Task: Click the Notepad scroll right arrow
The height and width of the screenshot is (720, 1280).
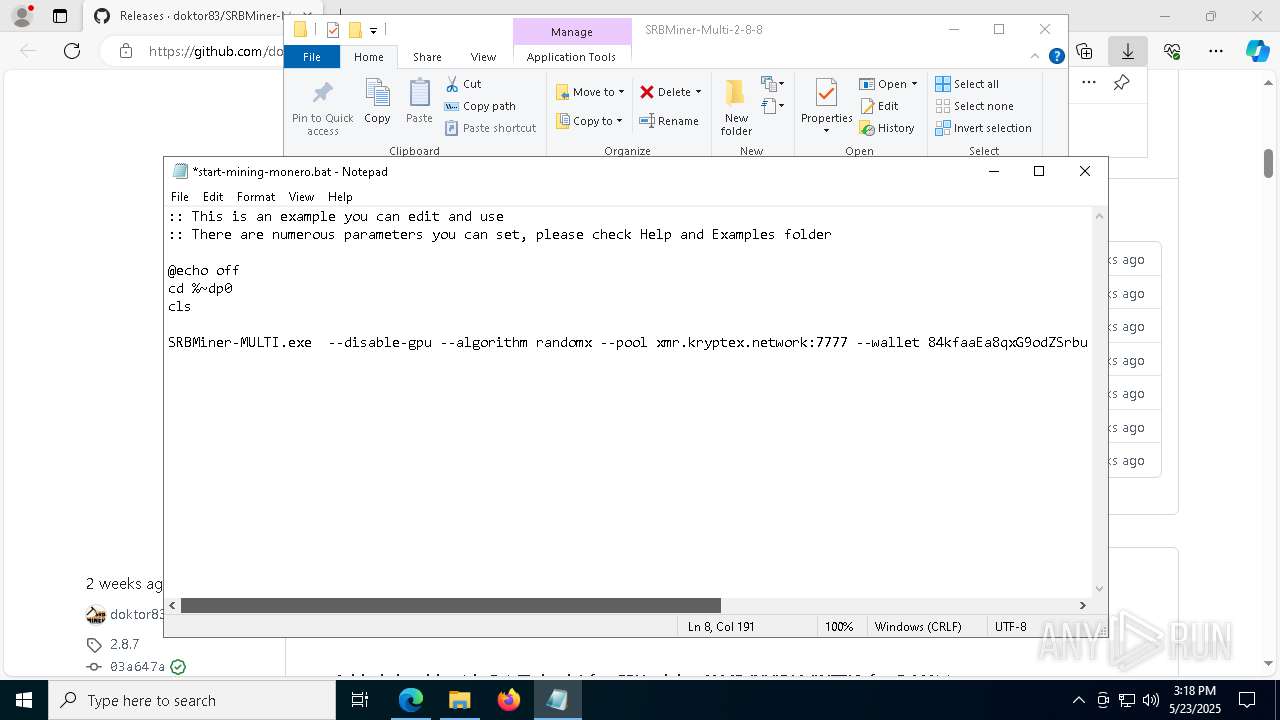Action: tap(1082, 605)
